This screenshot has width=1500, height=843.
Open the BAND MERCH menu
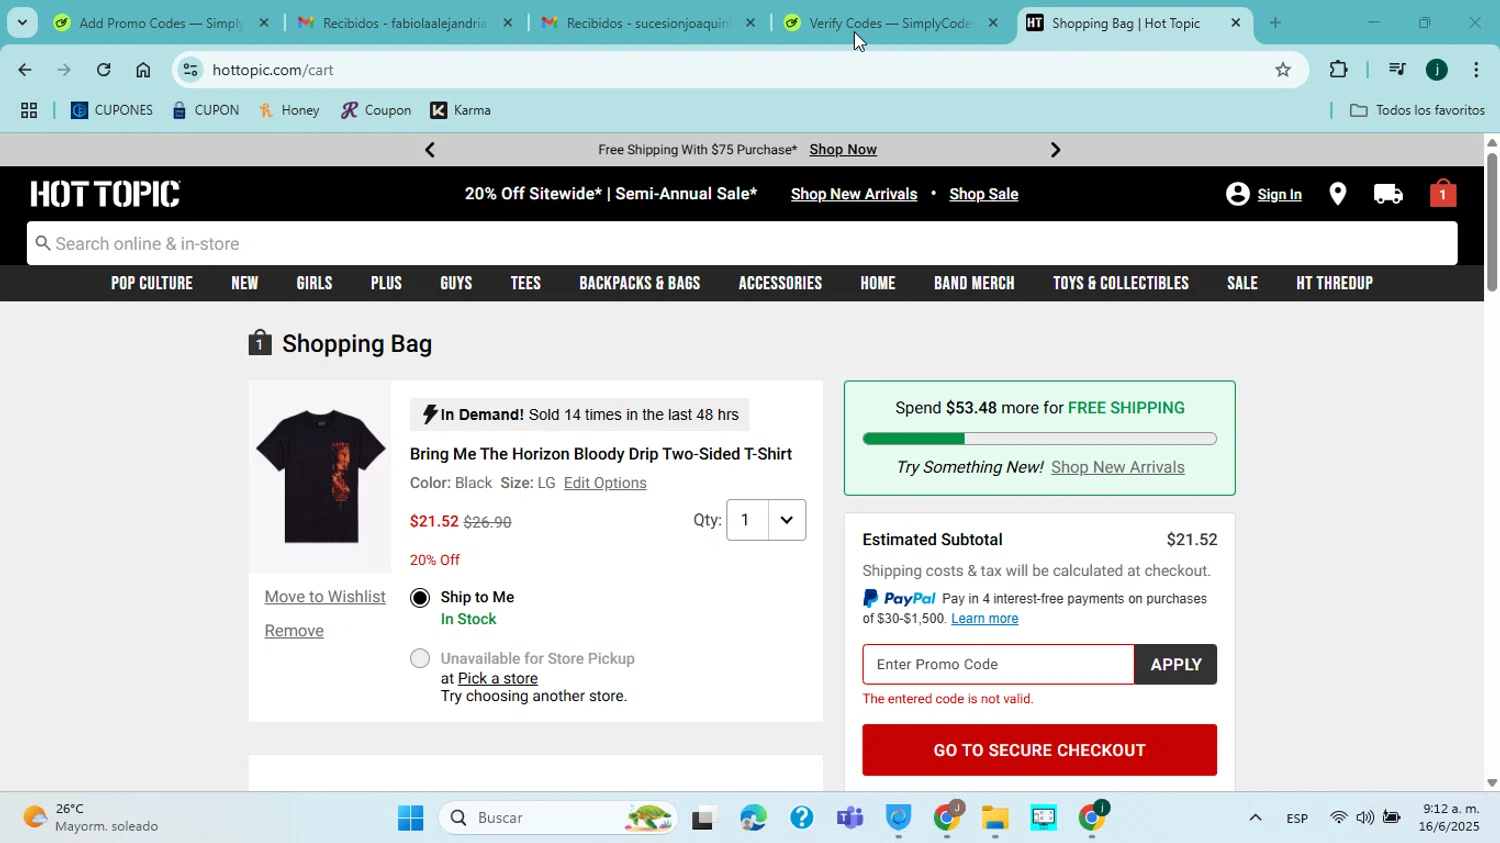[x=974, y=283]
